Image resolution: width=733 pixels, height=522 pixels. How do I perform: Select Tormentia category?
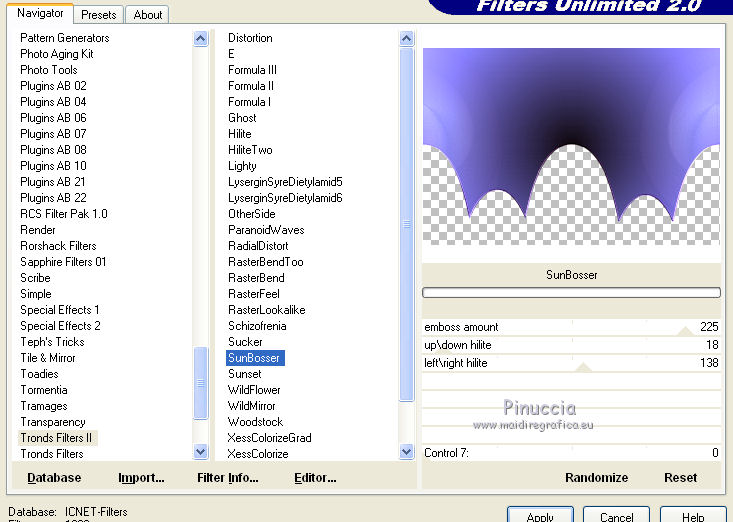[43, 390]
